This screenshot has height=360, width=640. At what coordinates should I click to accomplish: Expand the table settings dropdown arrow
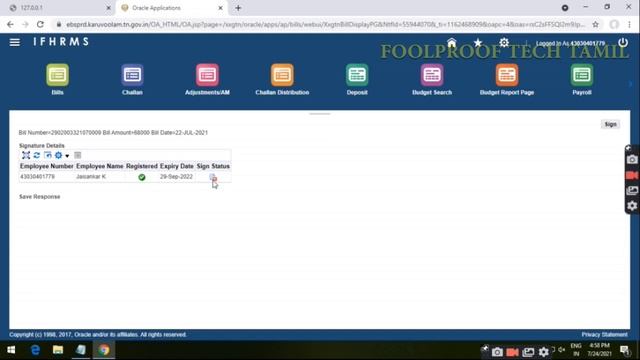click(67, 156)
